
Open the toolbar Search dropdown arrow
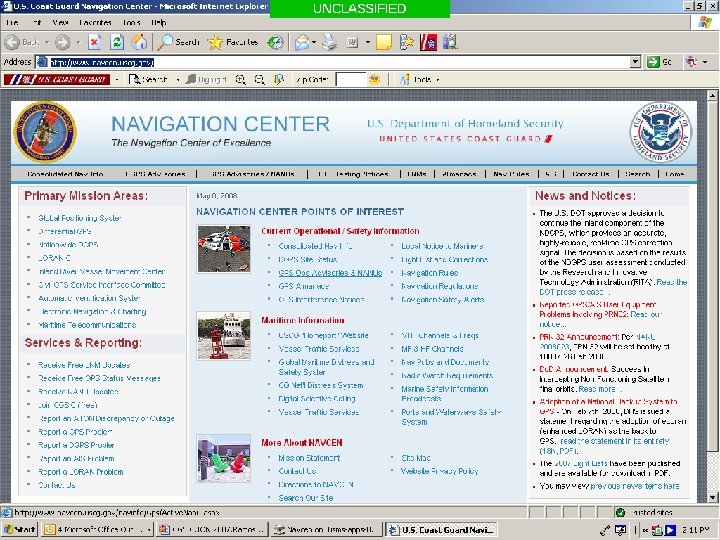[178, 79]
